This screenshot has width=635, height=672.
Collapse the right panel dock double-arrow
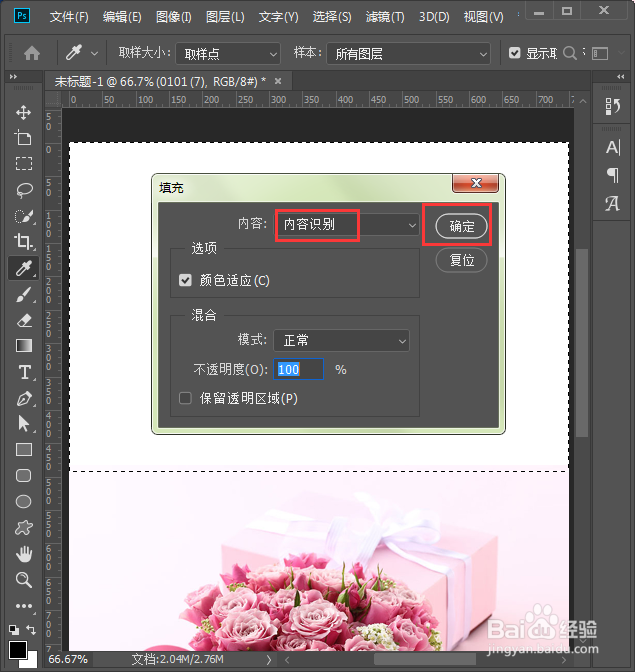click(620, 77)
